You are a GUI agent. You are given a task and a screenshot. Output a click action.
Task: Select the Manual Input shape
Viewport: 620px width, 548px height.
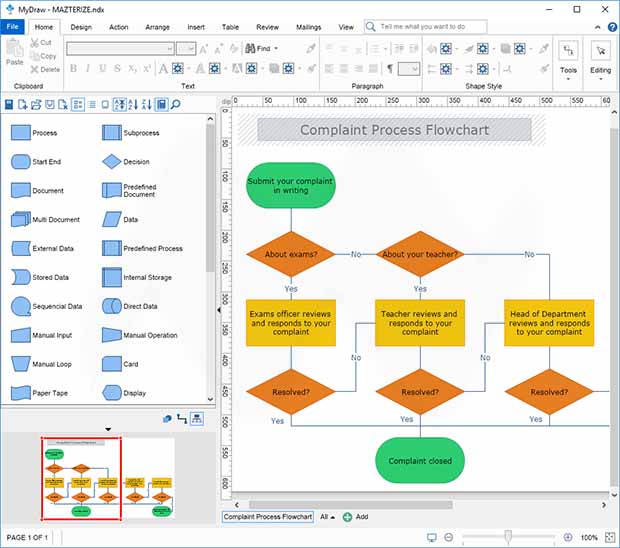pyautogui.click(x=41, y=335)
